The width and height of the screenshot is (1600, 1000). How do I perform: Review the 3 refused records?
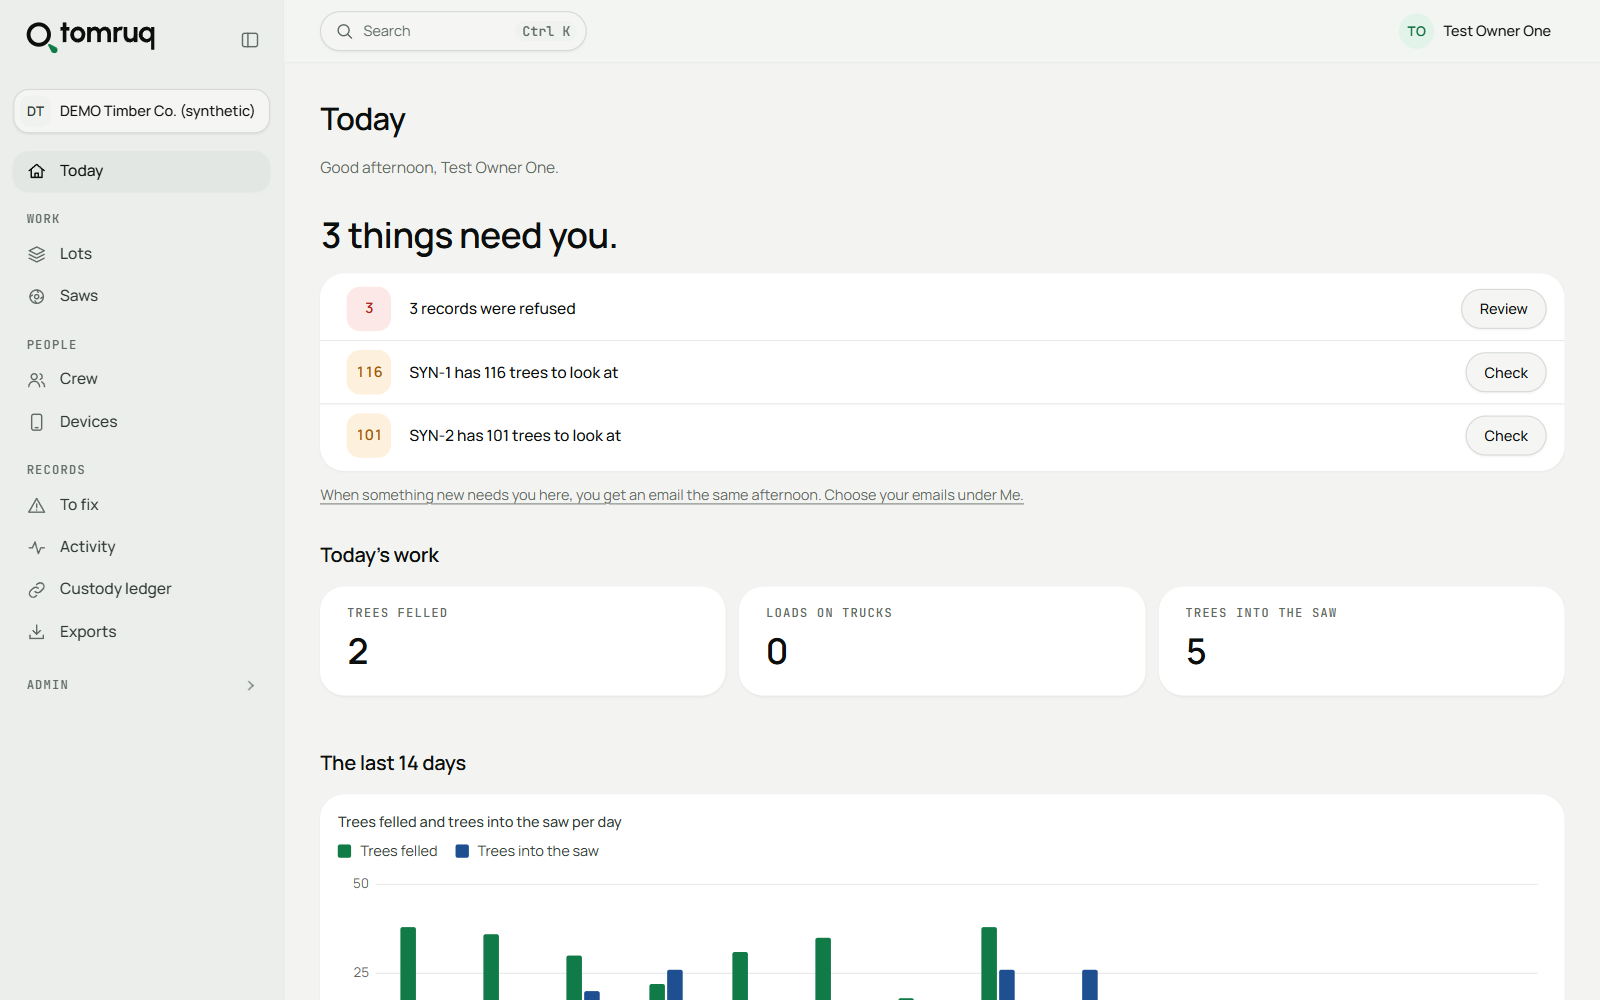point(1503,309)
